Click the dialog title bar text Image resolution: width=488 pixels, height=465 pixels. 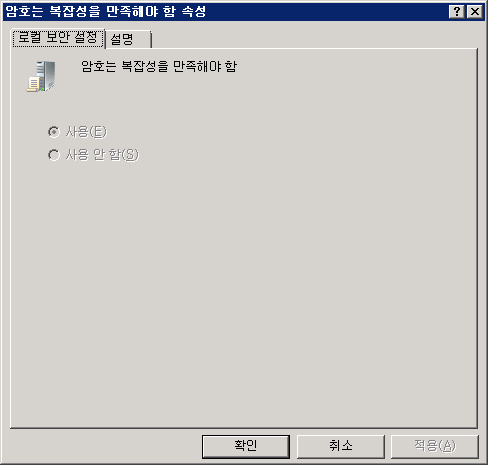click(x=106, y=12)
